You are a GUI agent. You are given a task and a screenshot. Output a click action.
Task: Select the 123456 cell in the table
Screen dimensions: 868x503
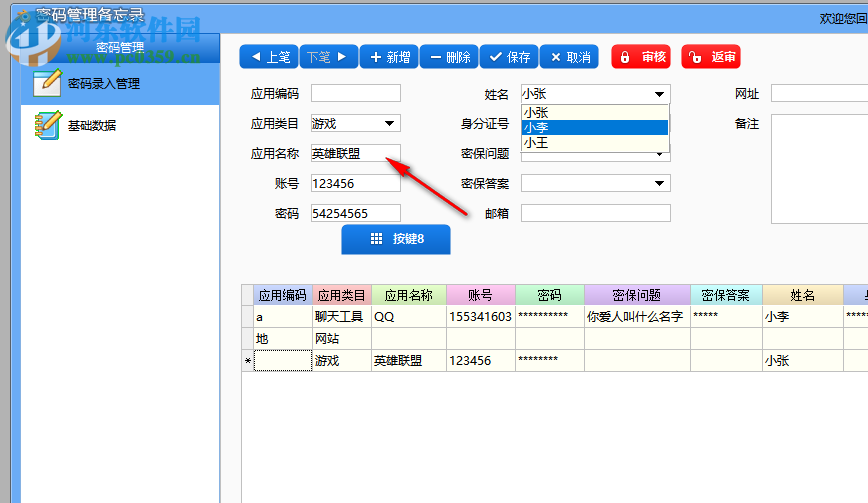(x=480, y=361)
